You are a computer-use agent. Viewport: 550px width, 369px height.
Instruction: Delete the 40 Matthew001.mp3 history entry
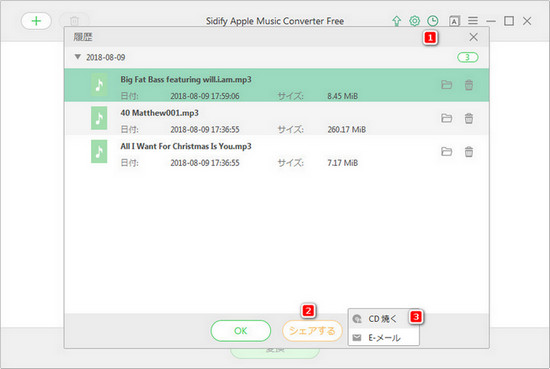pyautogui.click(x=469, y=118)
